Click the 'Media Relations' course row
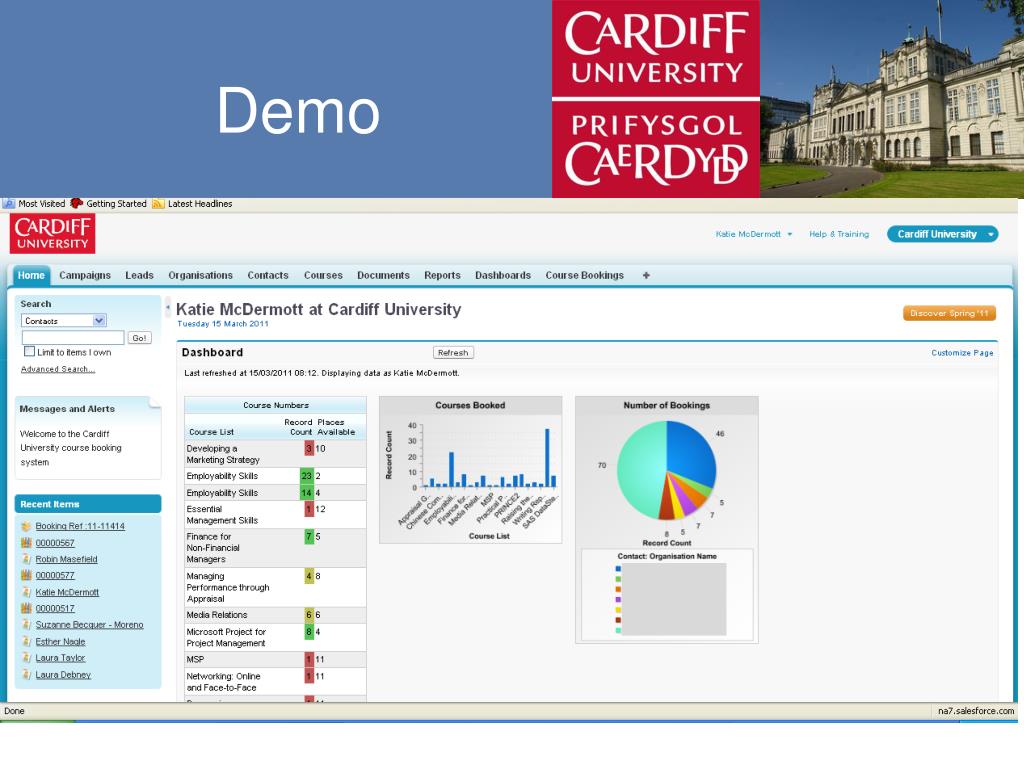 (x=275, y=615)
